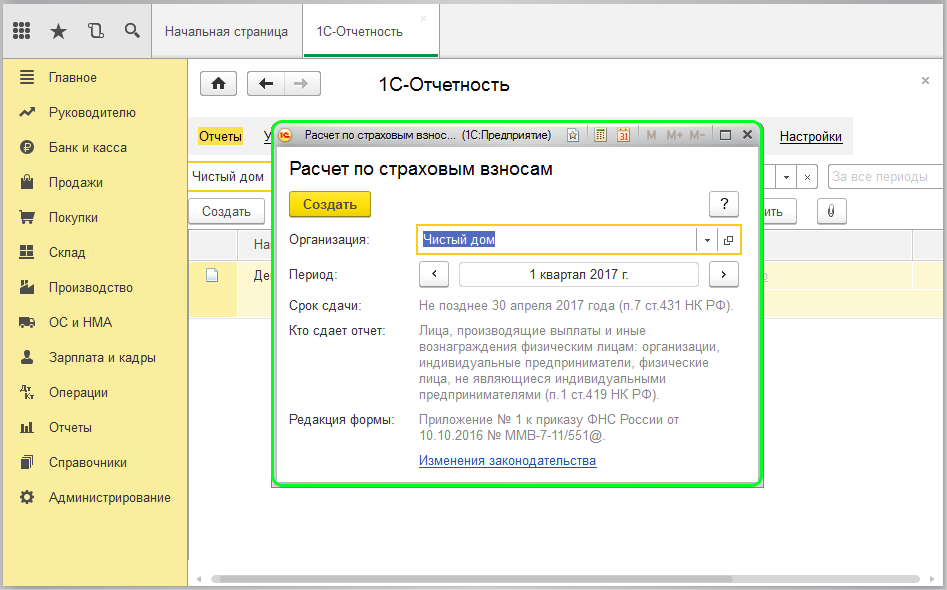Click the Чистый дом filter field behind dialog
The height and width of the screenshot is (590, 947).
tap(230, 177)
